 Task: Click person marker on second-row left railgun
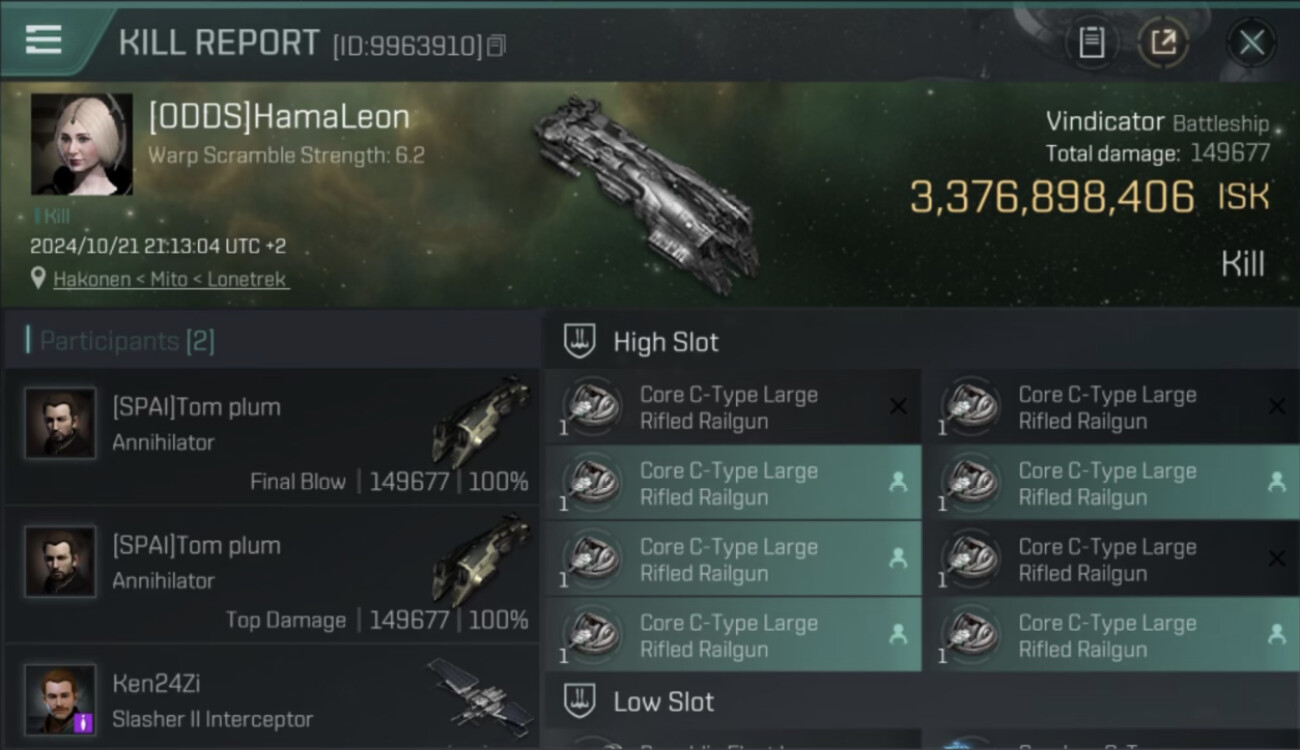898,482
